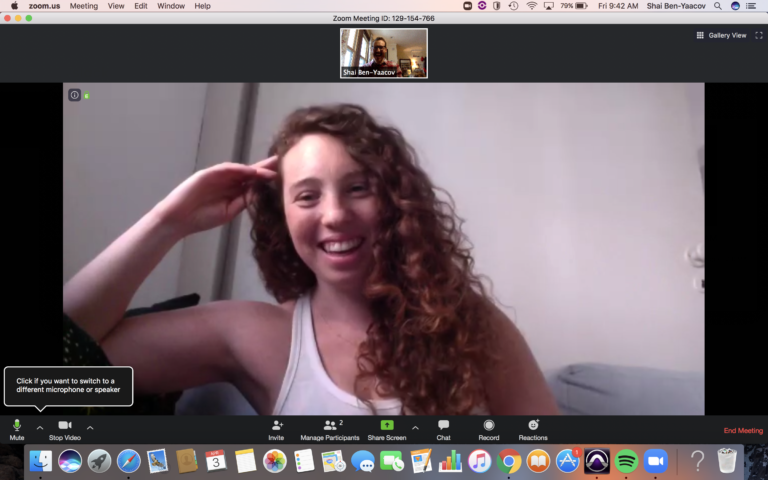
Task: Open the Time Machine menu bar icon
Action: [513, 6]
